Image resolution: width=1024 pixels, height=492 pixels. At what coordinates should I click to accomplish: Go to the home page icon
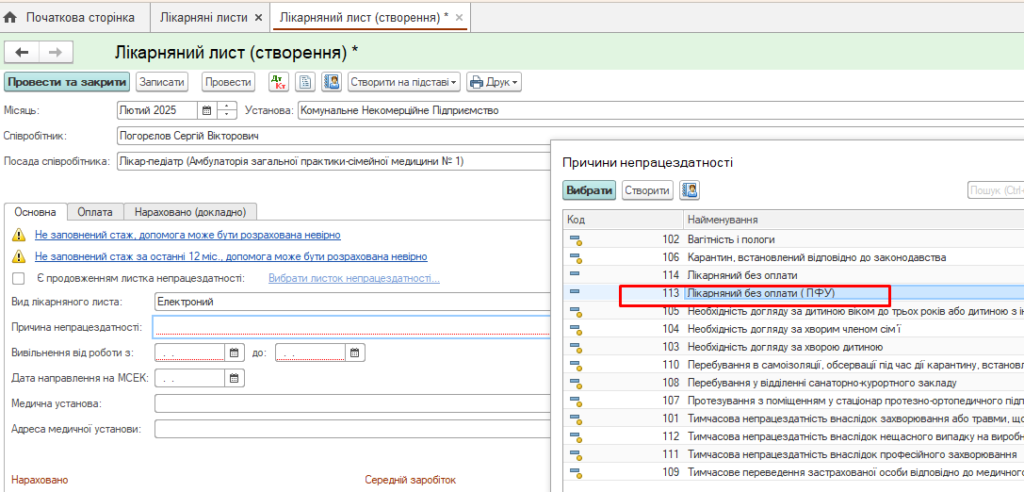11,17
